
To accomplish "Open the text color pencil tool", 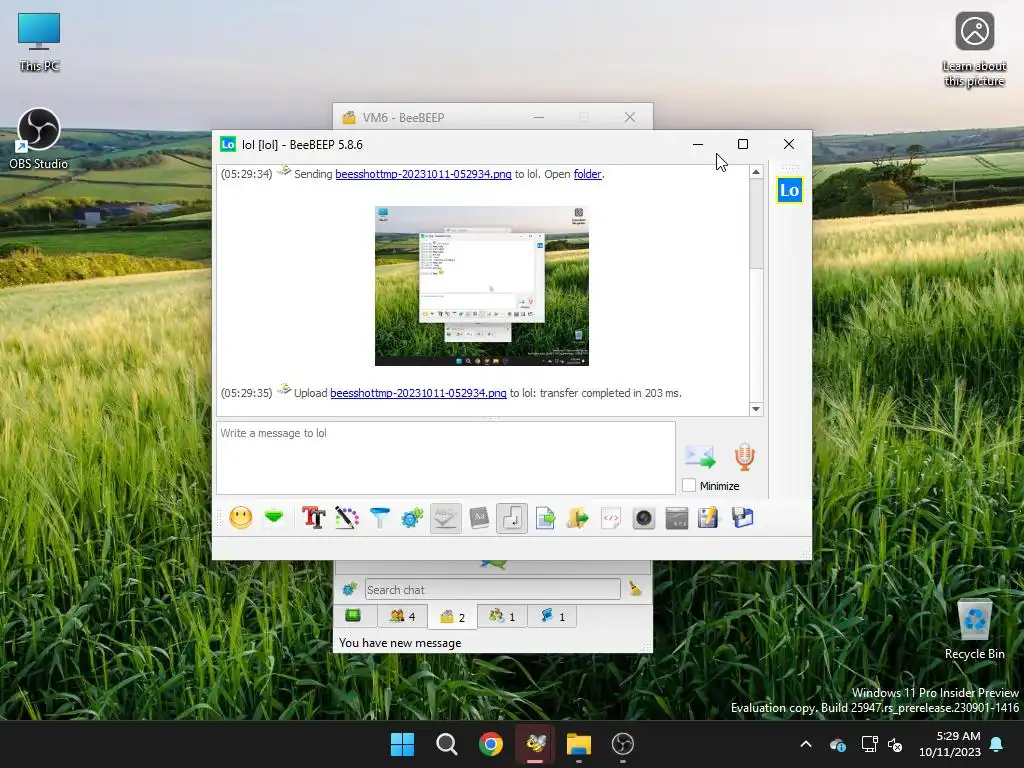I will point(347,519).
